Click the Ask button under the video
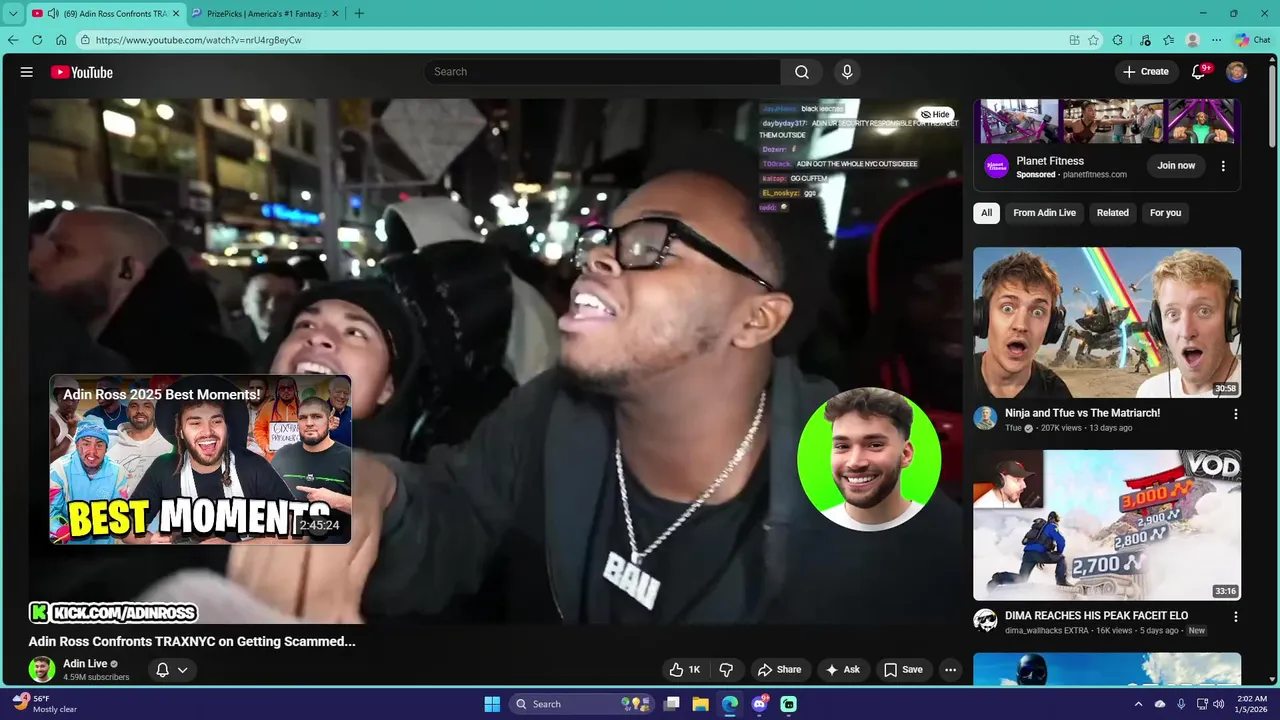The image size is (1280, 720). click(842, 670)
